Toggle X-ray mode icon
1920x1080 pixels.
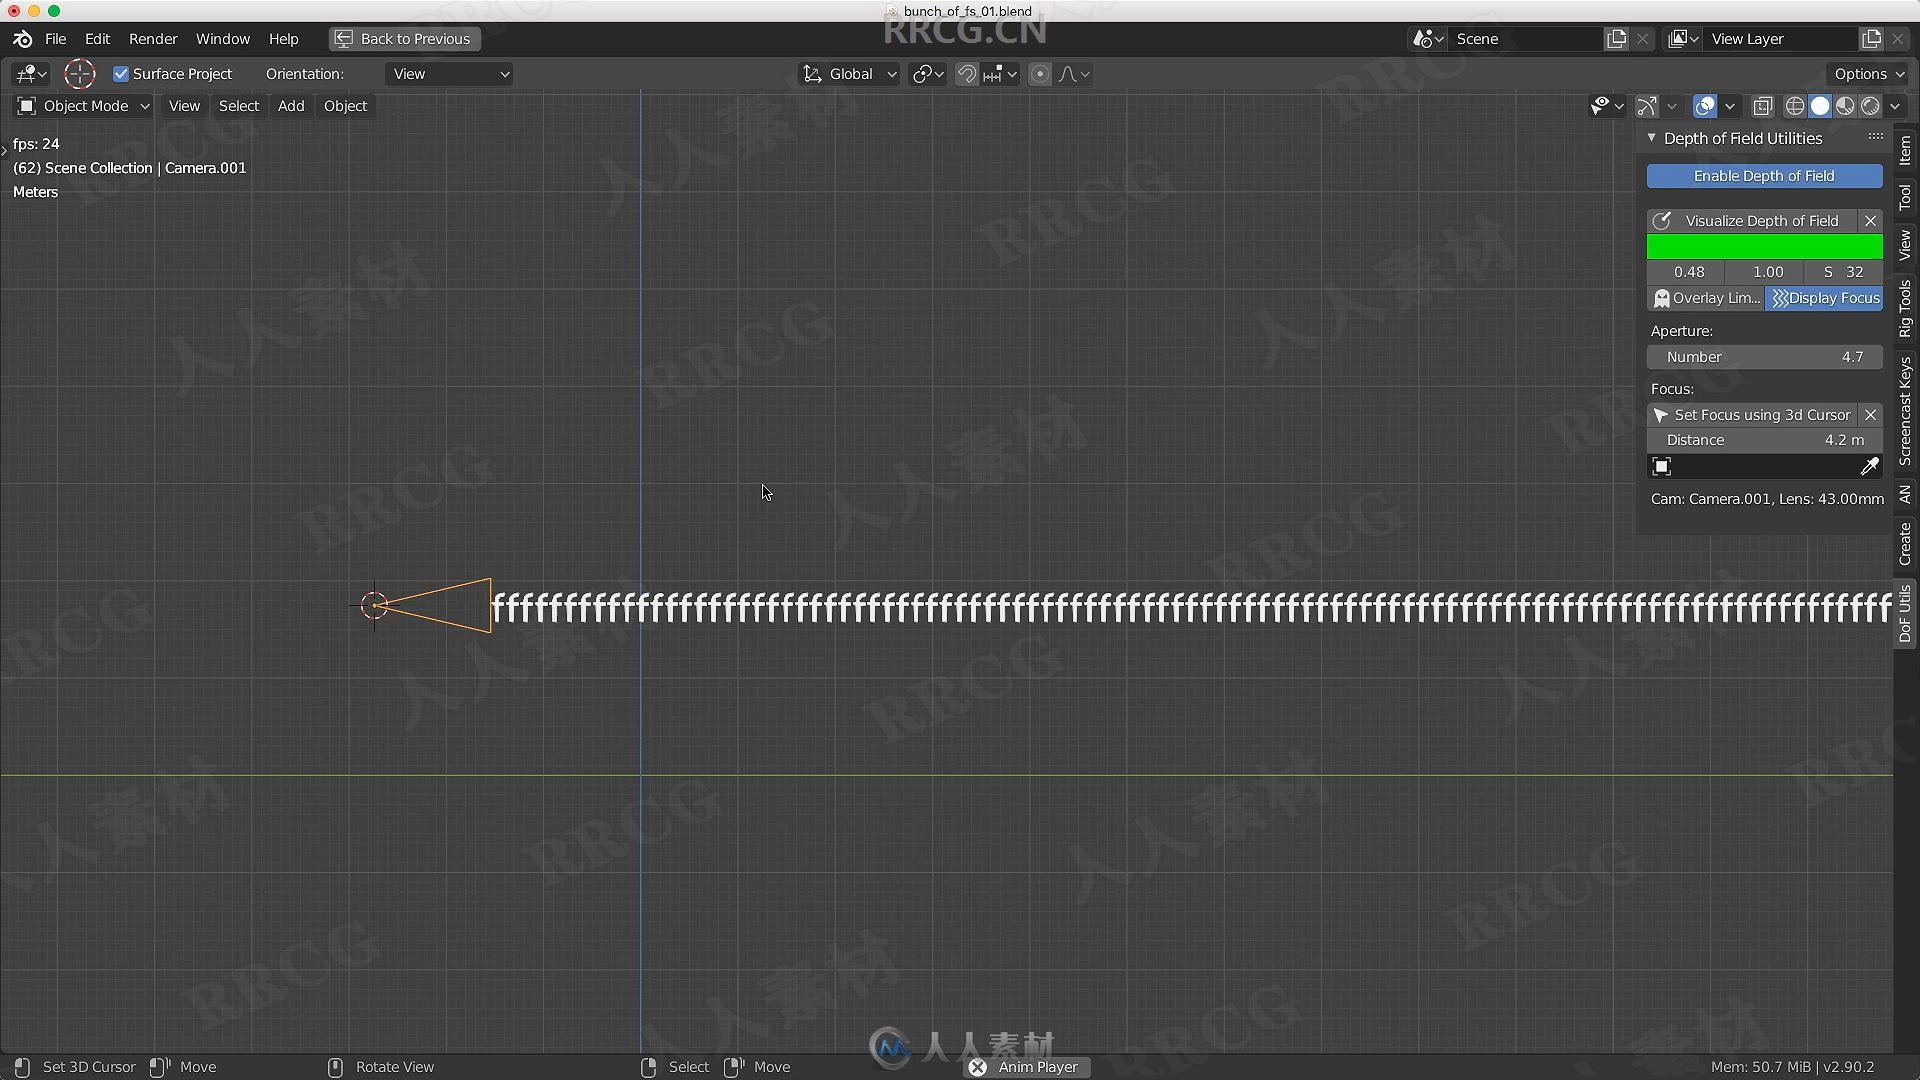(1763, 106)
